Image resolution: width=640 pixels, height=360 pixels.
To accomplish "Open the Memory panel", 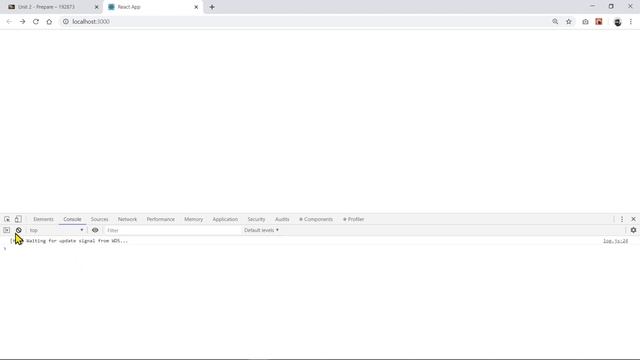I will click(x=193, y=219).
